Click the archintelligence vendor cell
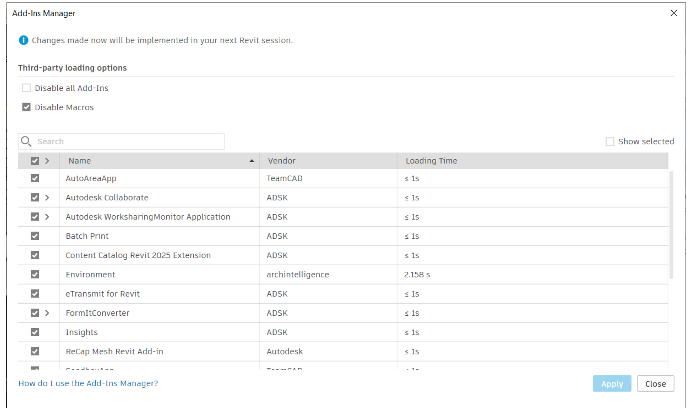690x411 pixels. [x=298, y=274]
